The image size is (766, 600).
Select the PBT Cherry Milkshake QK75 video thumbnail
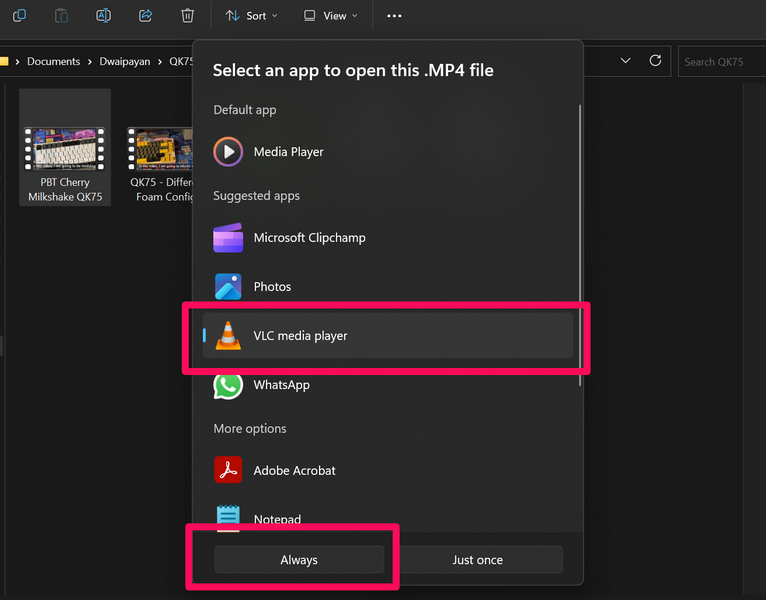point(64,148)
